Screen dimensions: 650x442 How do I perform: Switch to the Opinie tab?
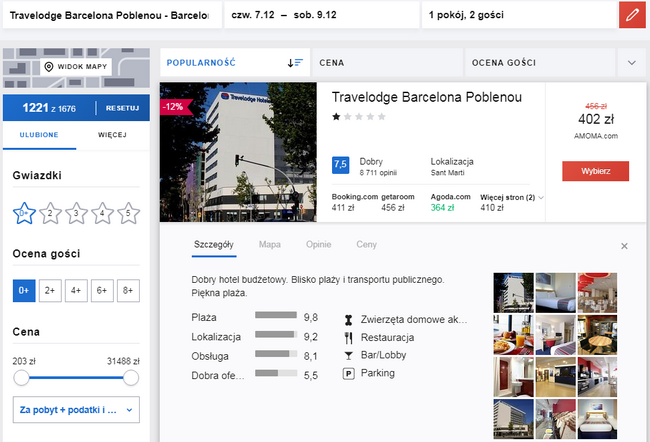(x=318, y=244)
